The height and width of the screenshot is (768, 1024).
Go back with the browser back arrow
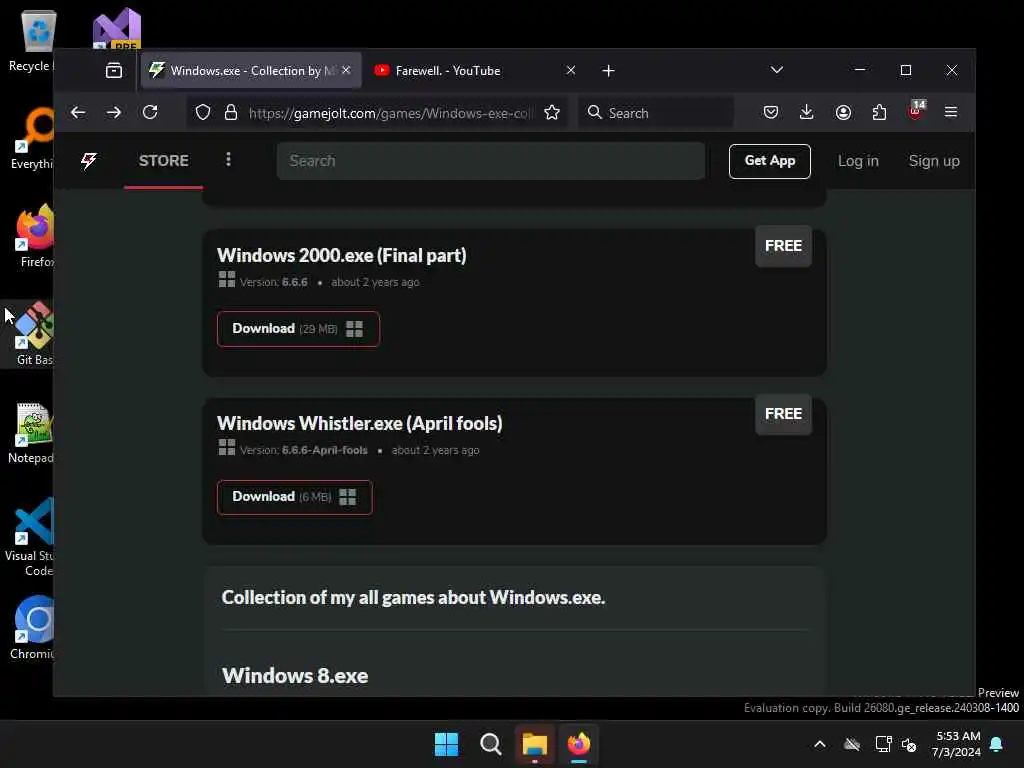pos(78,112)
